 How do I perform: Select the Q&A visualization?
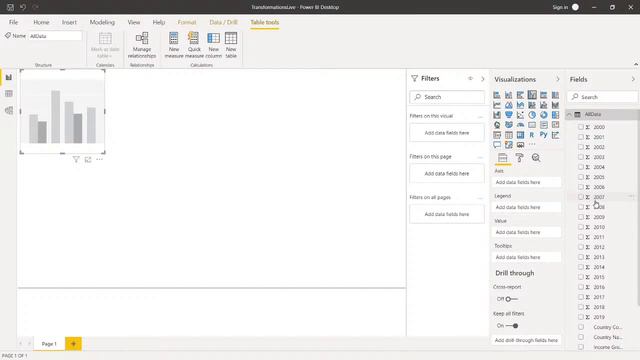point(497,145)
